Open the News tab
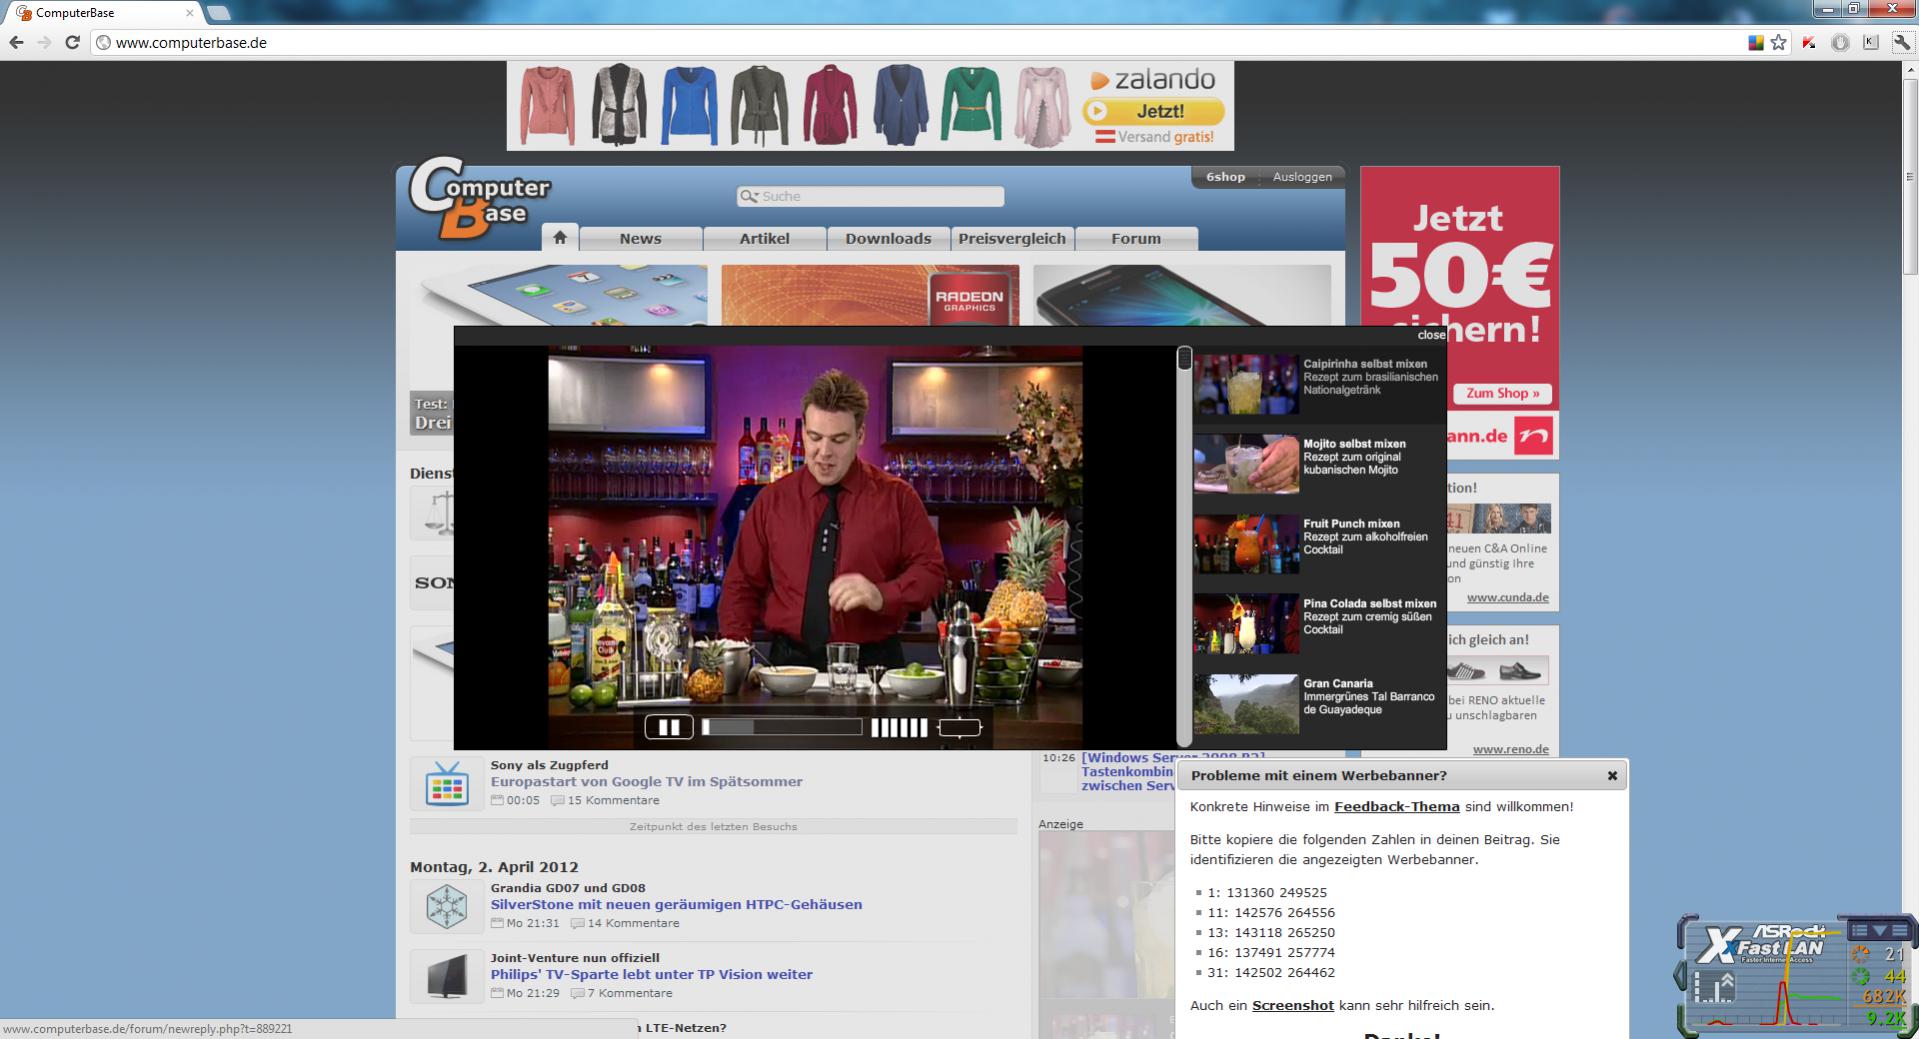The image size is (1919, 1039). (640, 238)
